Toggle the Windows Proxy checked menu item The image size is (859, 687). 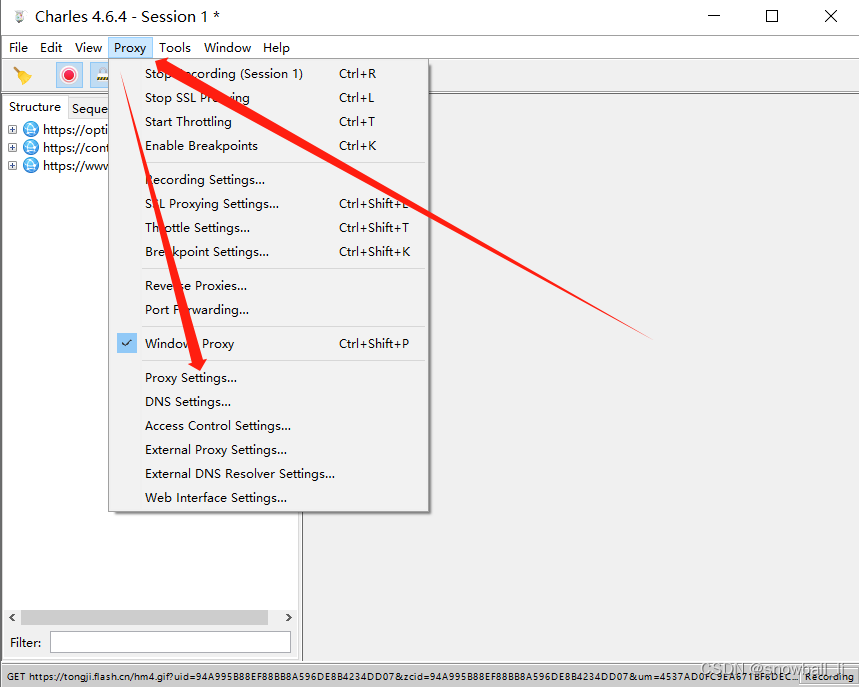coord(268,344)
